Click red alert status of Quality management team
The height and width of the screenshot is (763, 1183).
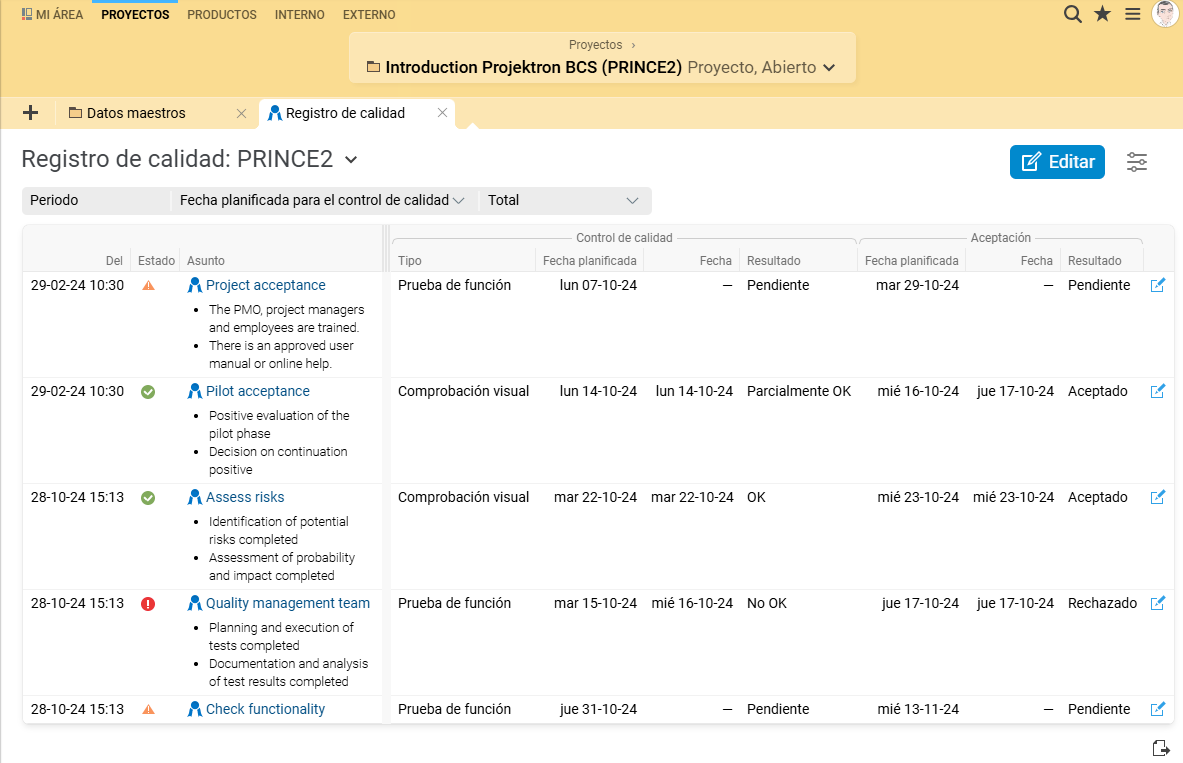point(148,604)
